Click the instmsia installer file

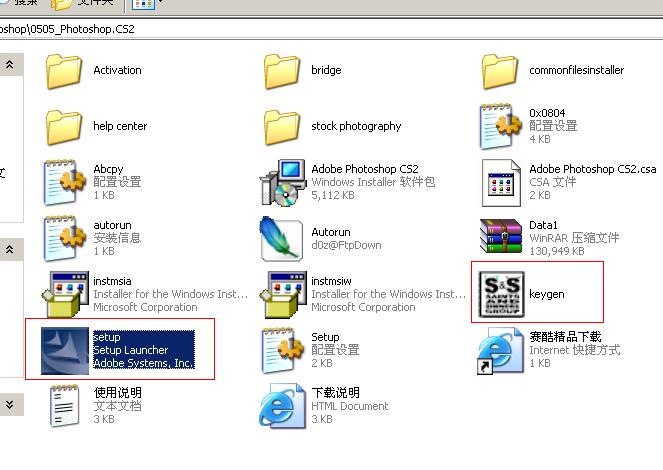point(65,293)
